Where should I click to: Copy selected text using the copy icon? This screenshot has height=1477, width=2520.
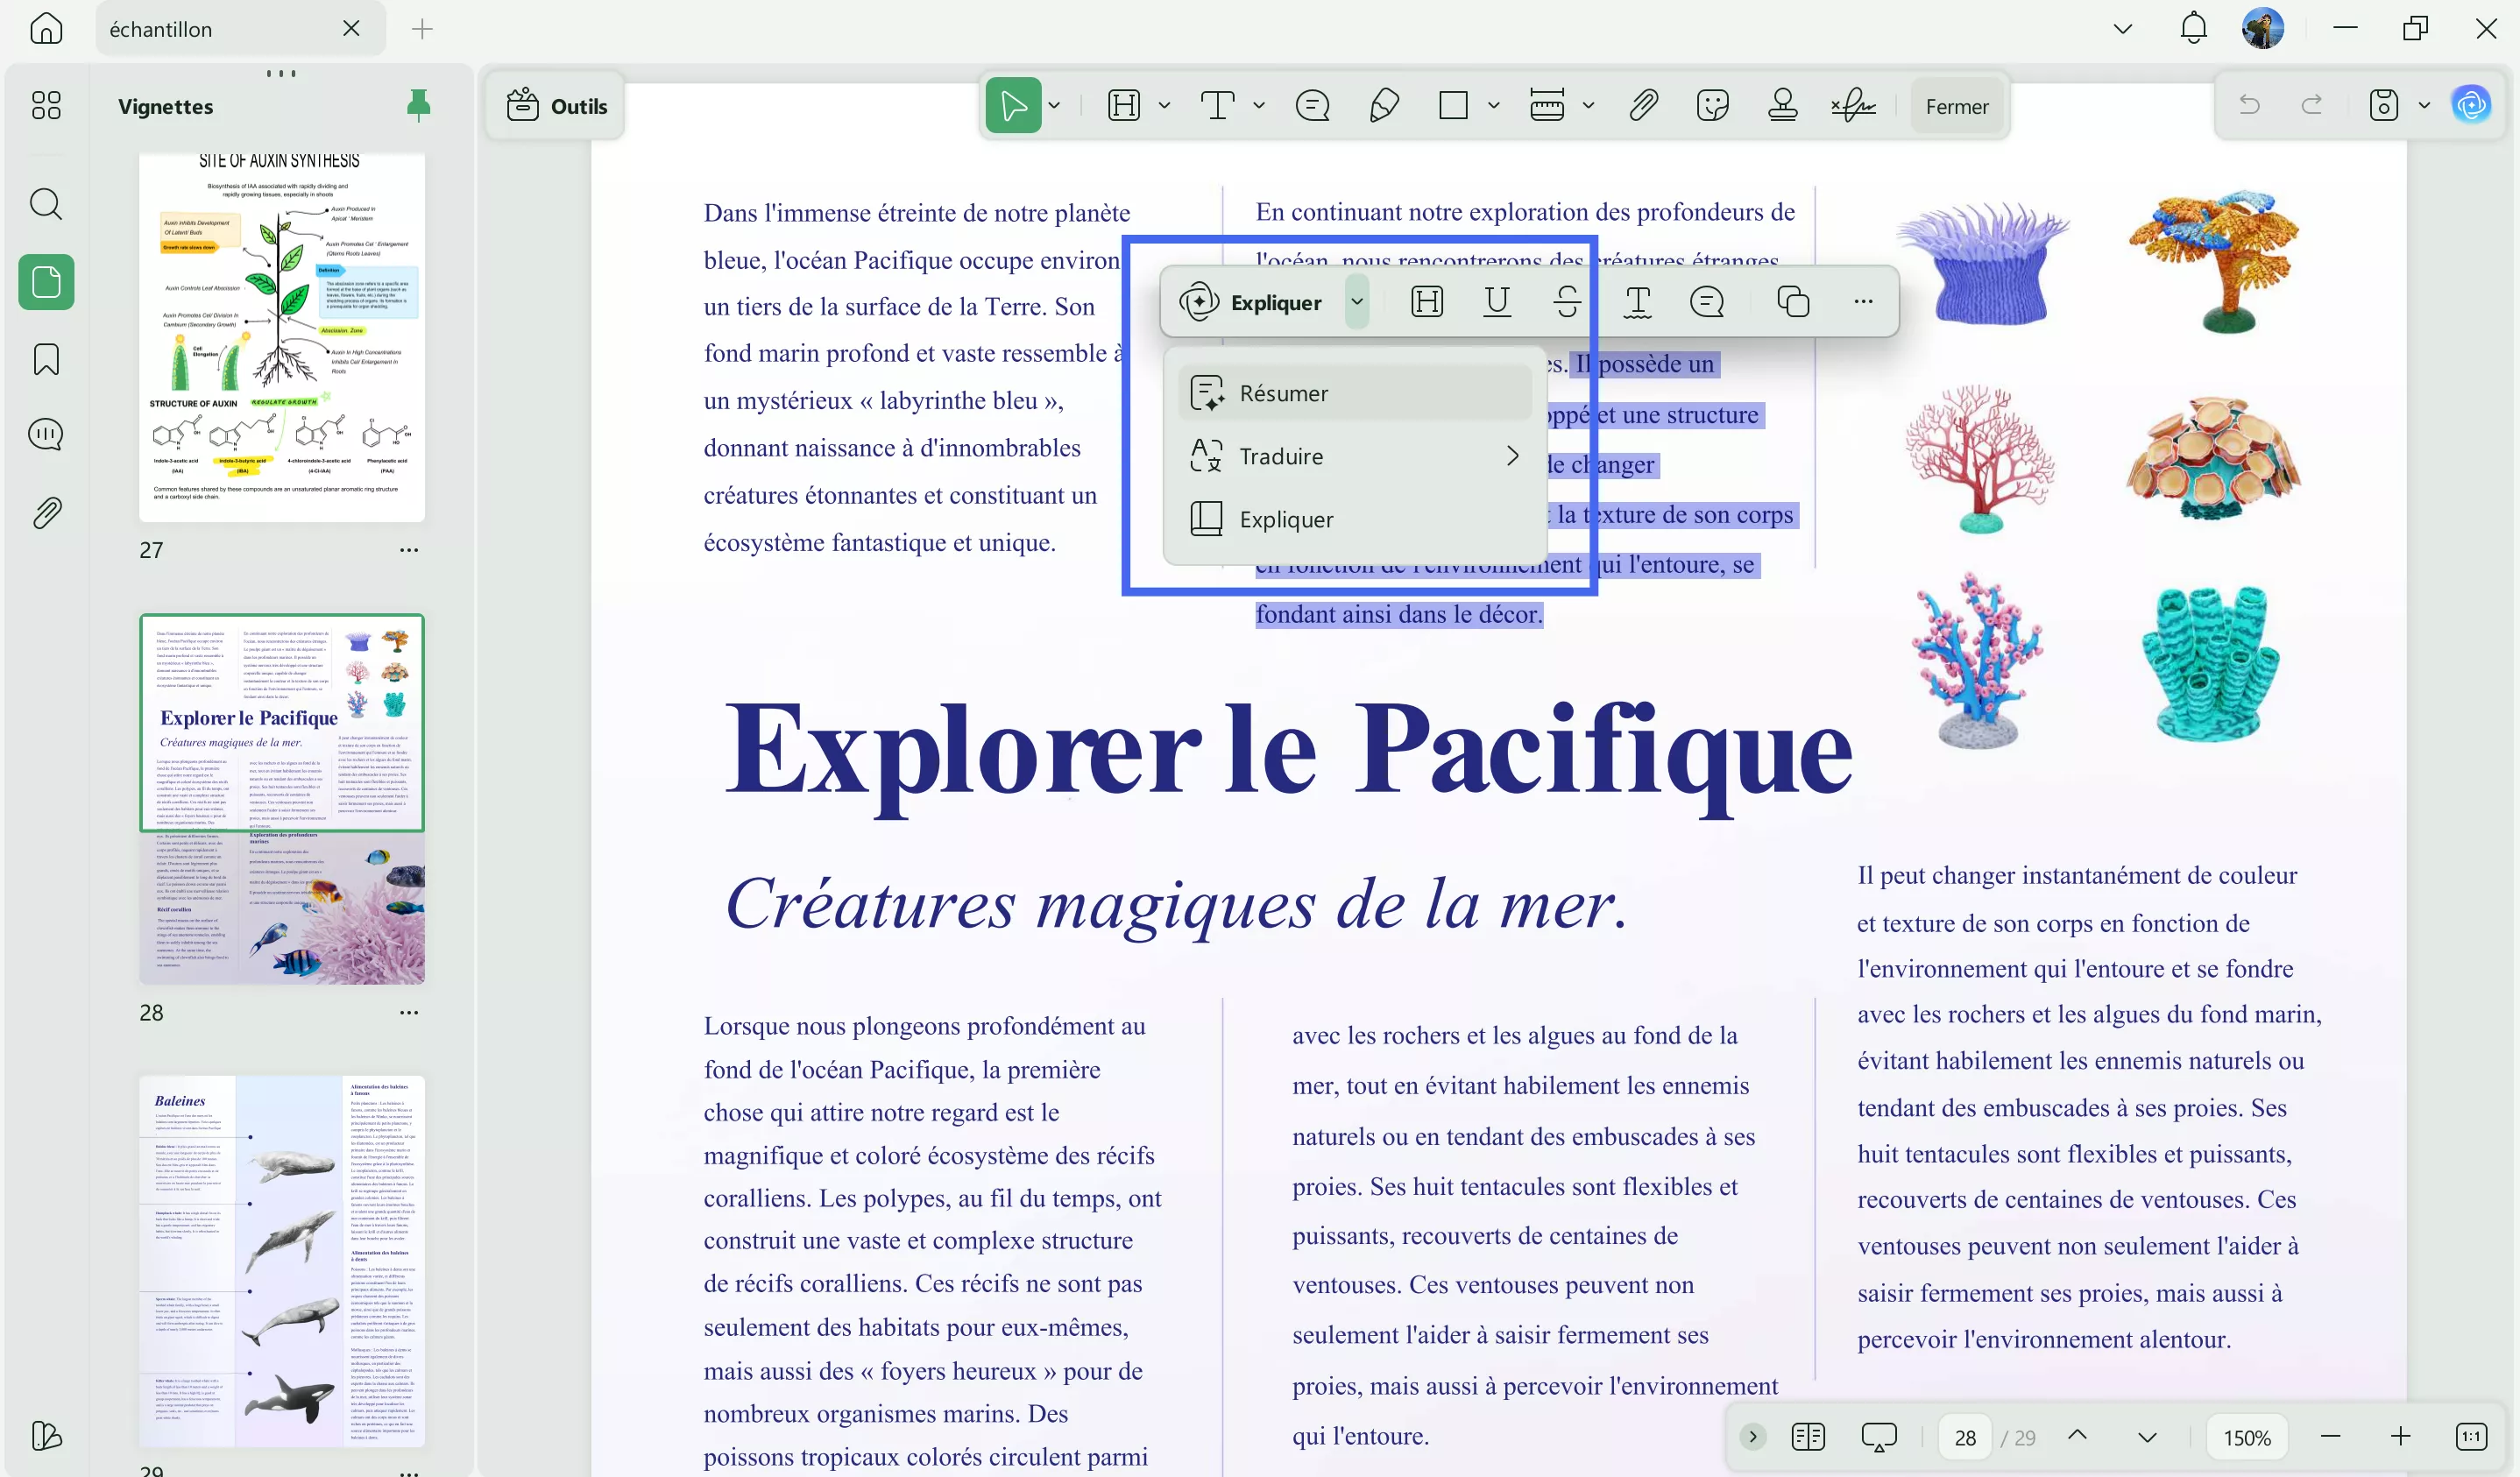coord(1793,301)
